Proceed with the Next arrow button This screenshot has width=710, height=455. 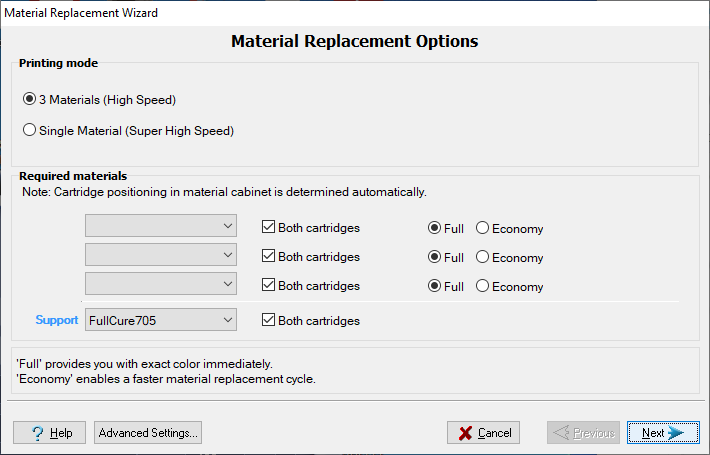pyautogui.click(x=663, y=433)
